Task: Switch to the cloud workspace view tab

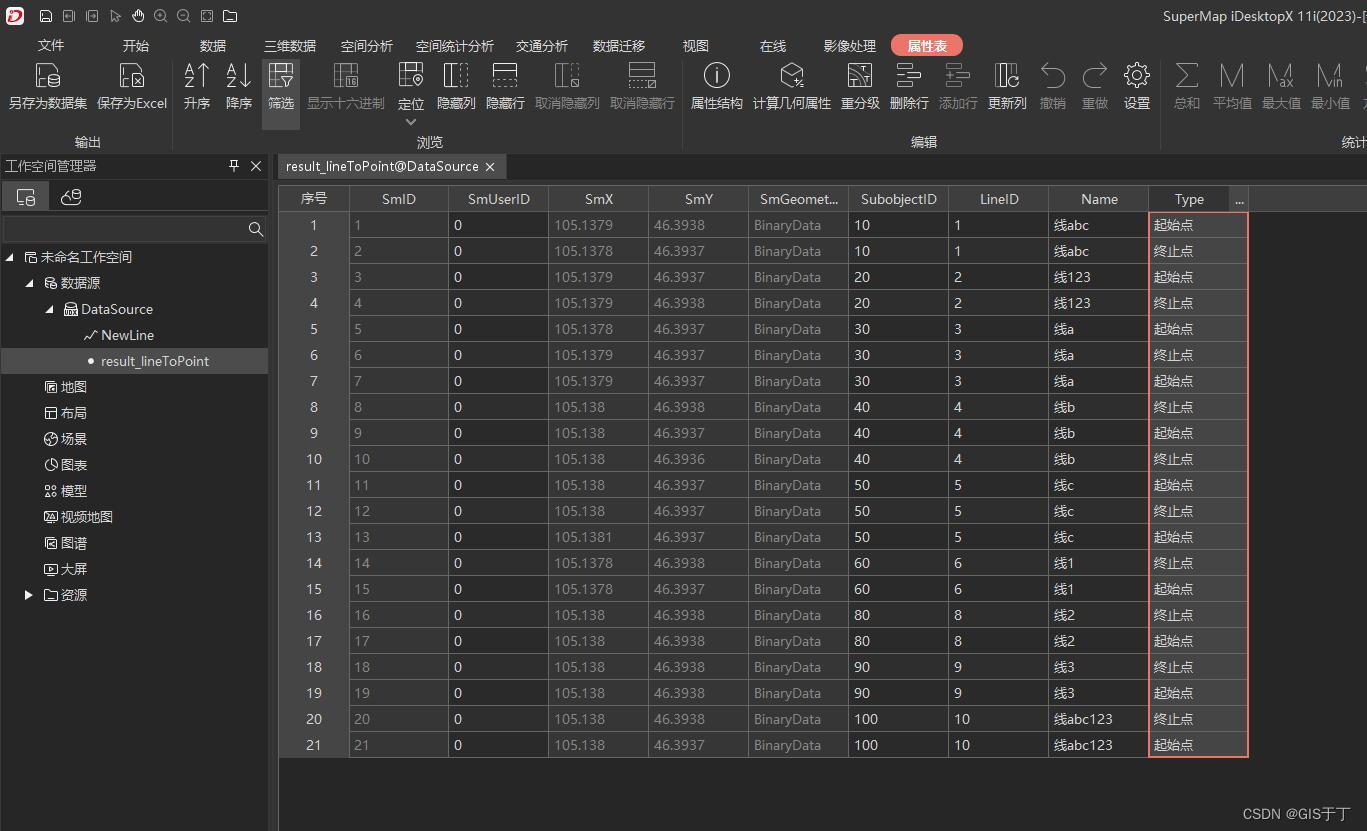Action: click(x=71, y=197)
